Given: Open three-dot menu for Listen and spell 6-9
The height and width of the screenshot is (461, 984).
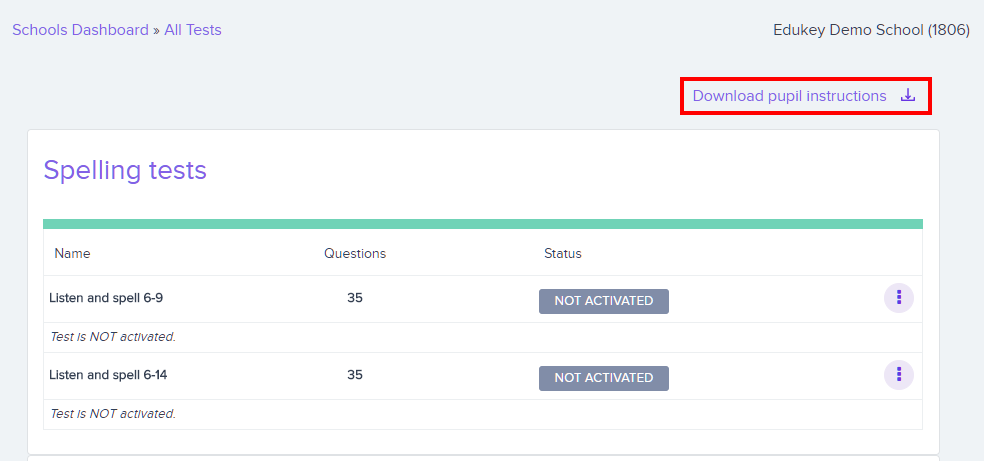Looking at the screenshot, I should click(899, 298).
